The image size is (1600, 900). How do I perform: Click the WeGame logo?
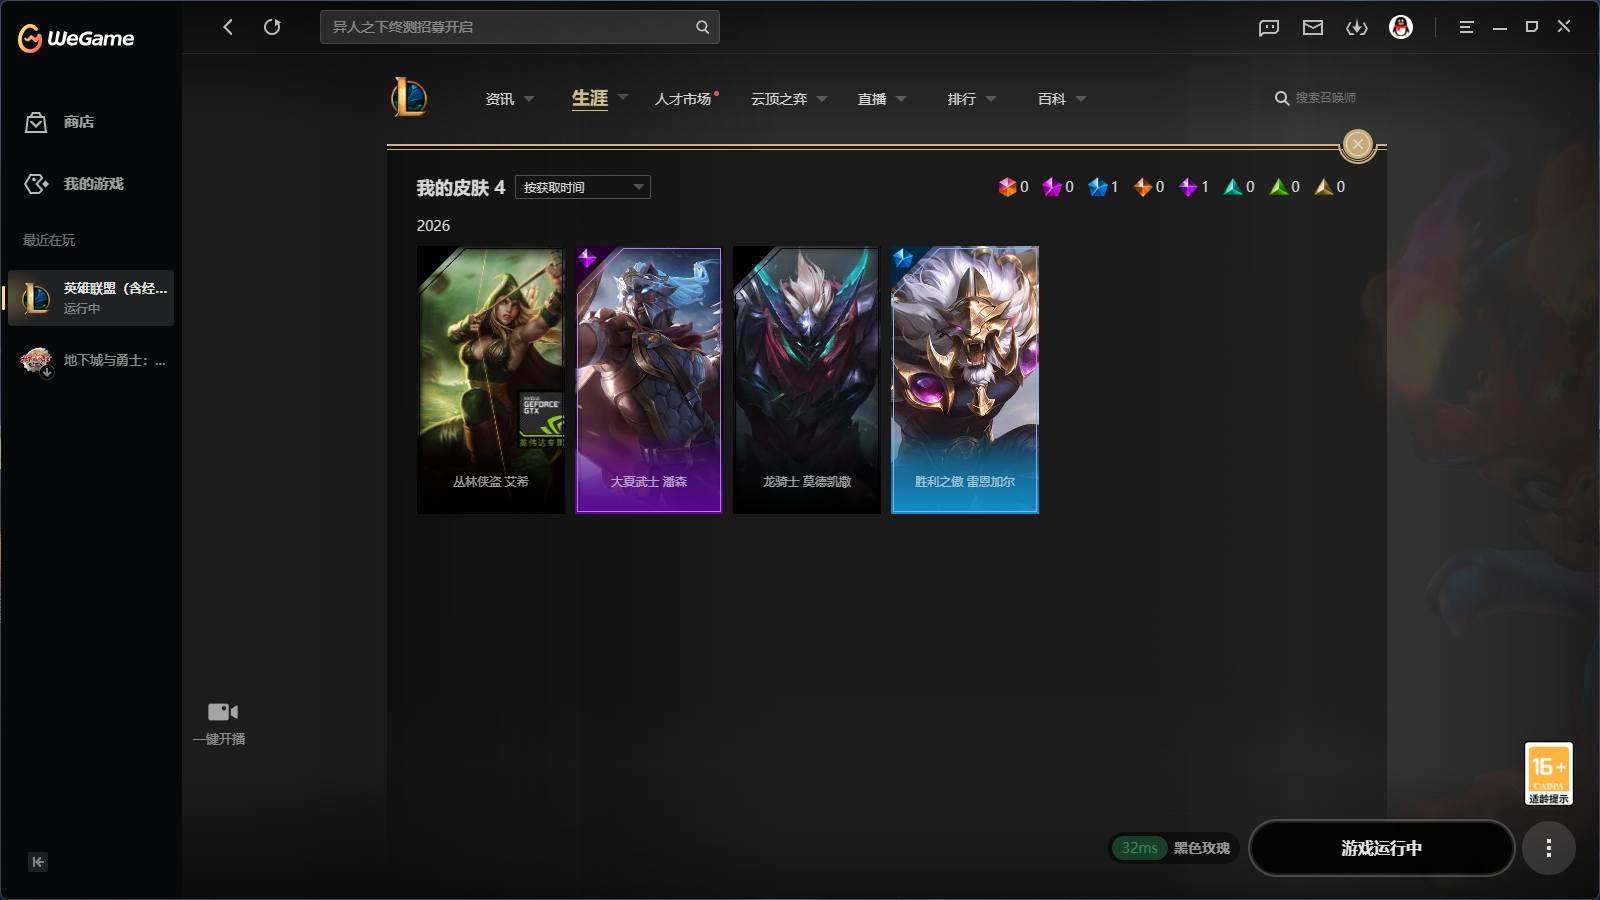tap(76, 38)
